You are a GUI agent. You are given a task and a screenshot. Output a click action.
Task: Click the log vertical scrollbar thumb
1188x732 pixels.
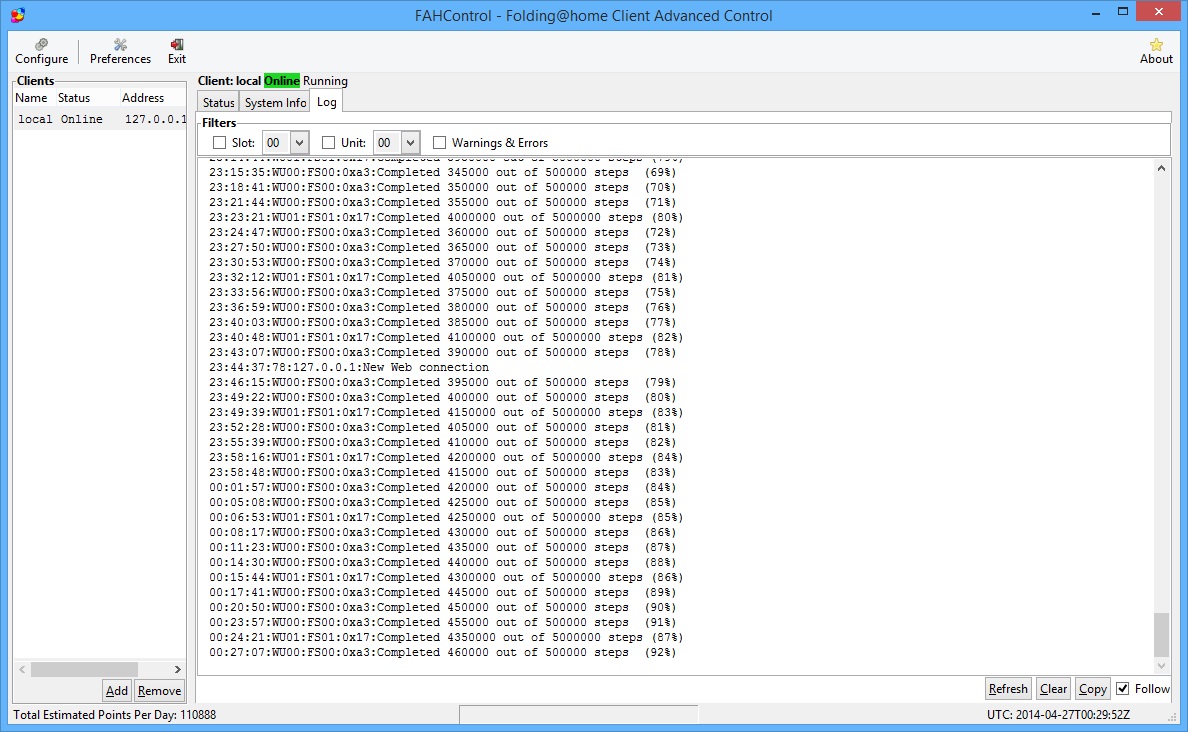pyautogui.click(x=1161, y=635)
